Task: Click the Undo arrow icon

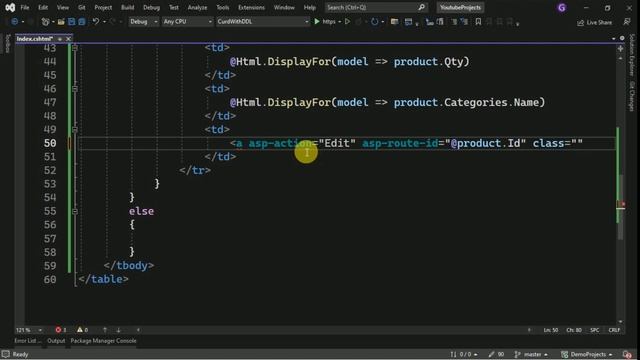Action: point(96,22)
